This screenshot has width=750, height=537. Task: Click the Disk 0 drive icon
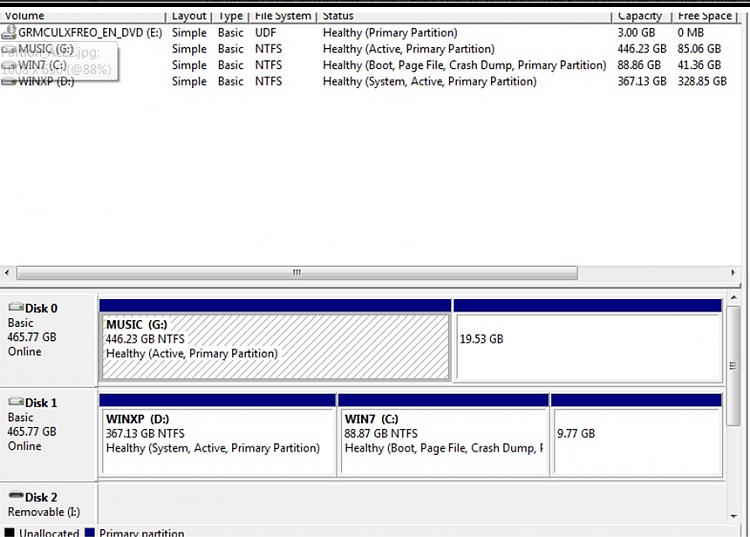(16, 307)
